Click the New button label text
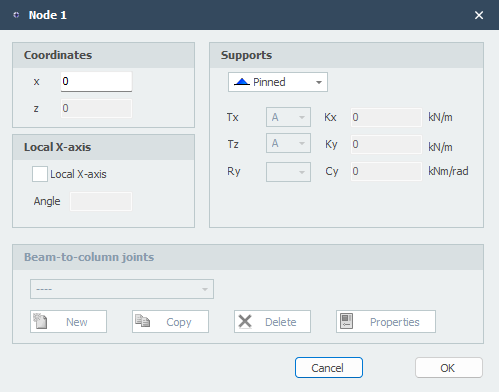This screenshot has width=499, height=392. 77,322
